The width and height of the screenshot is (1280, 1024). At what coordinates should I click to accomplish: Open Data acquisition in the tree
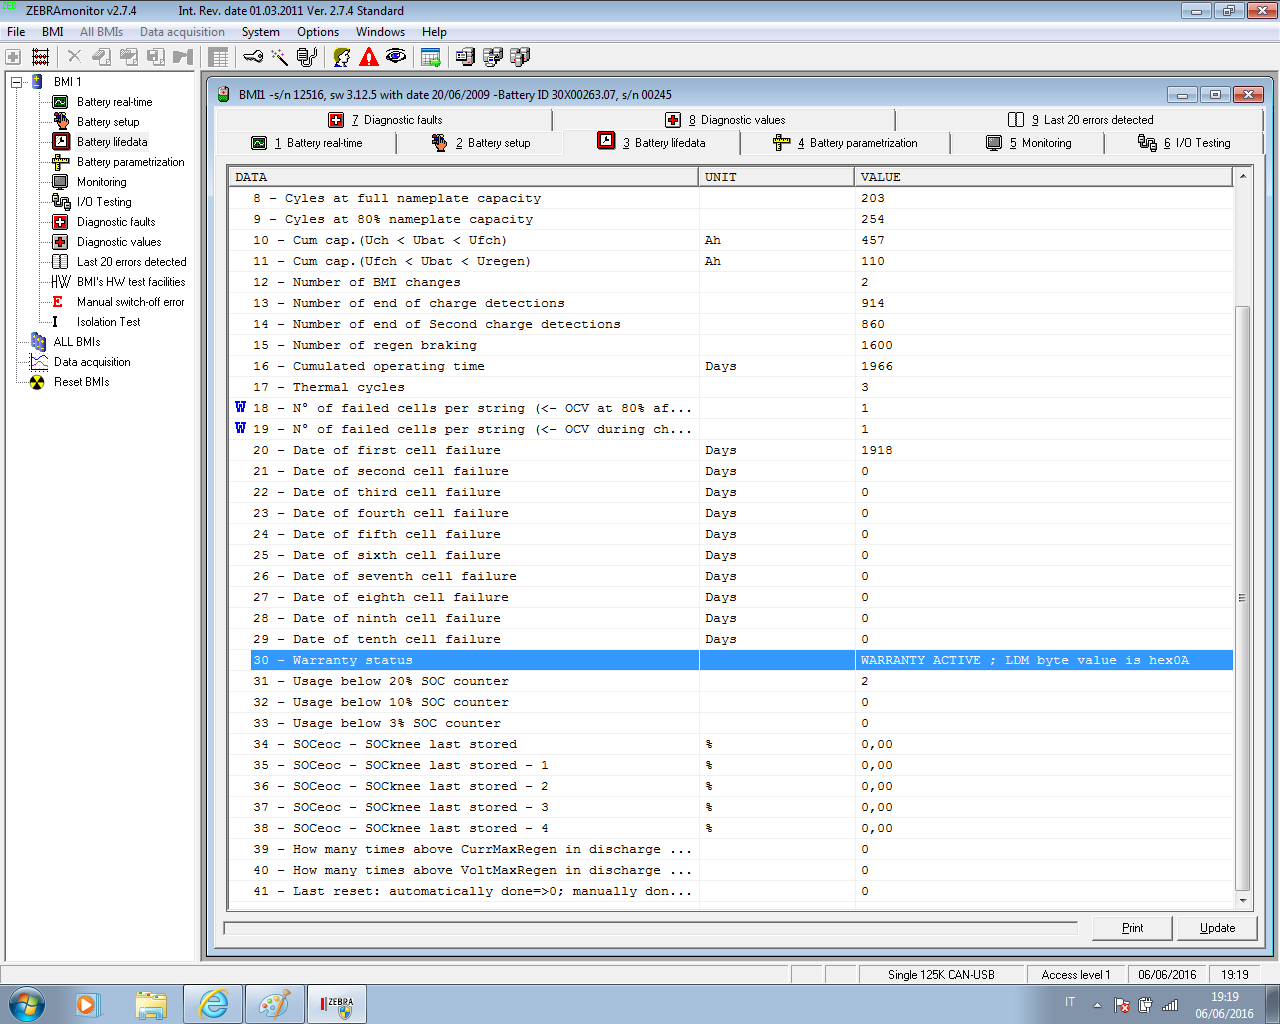(92, 362)
